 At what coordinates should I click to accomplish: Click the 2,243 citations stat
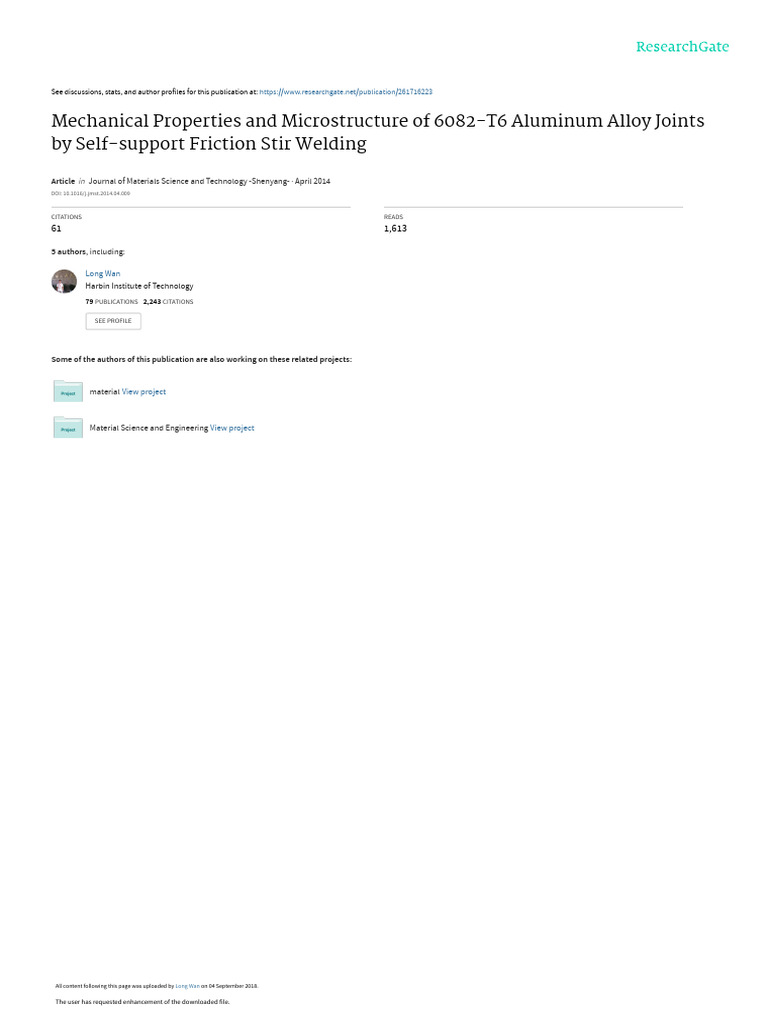[x=168, y=302]
